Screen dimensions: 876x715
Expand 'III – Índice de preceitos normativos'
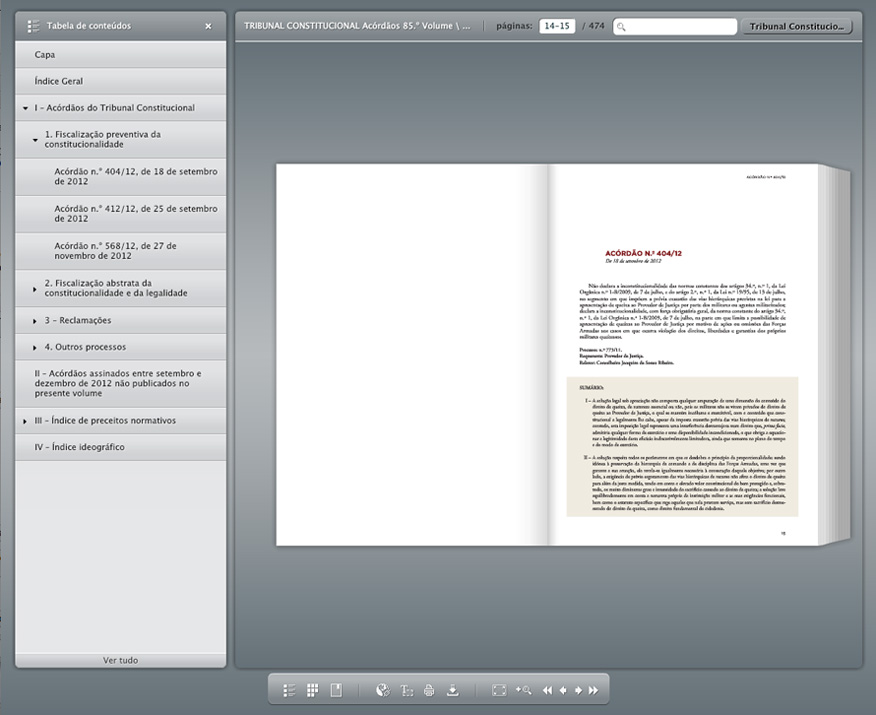point(25,421)
